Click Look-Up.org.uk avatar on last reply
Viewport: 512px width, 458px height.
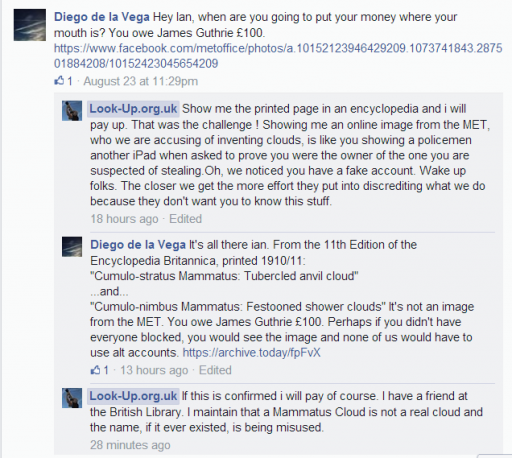point(72,398)
